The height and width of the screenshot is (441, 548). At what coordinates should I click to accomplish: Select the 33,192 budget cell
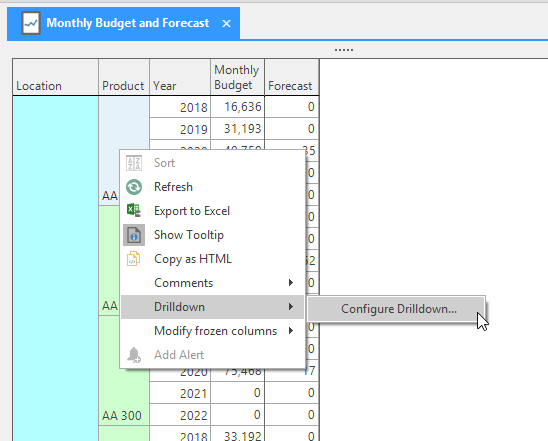[x=237, y=434]
